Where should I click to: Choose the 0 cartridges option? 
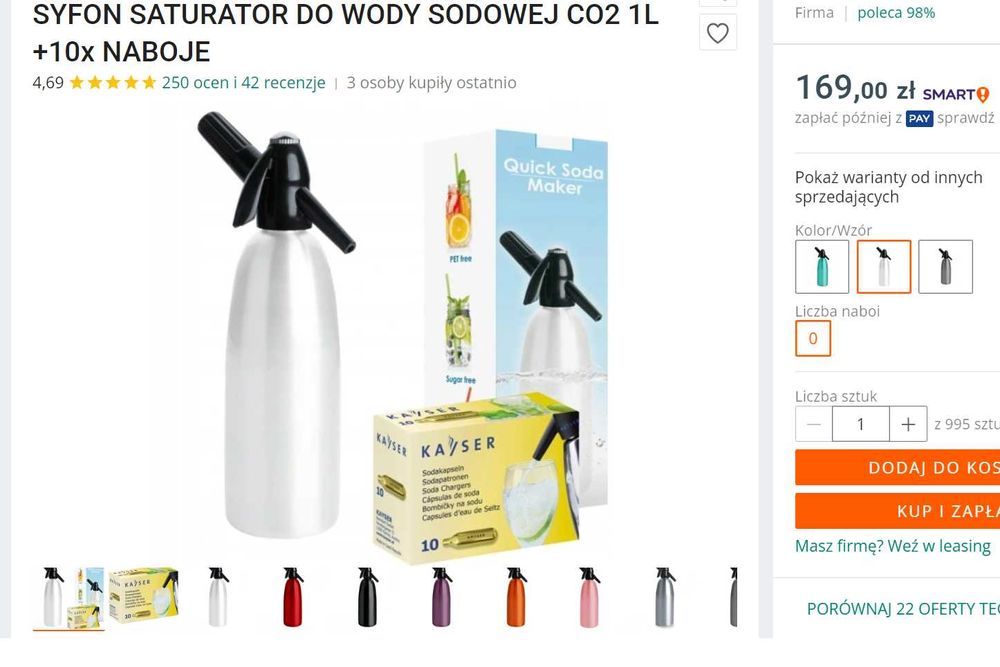(x=813, y=338)
